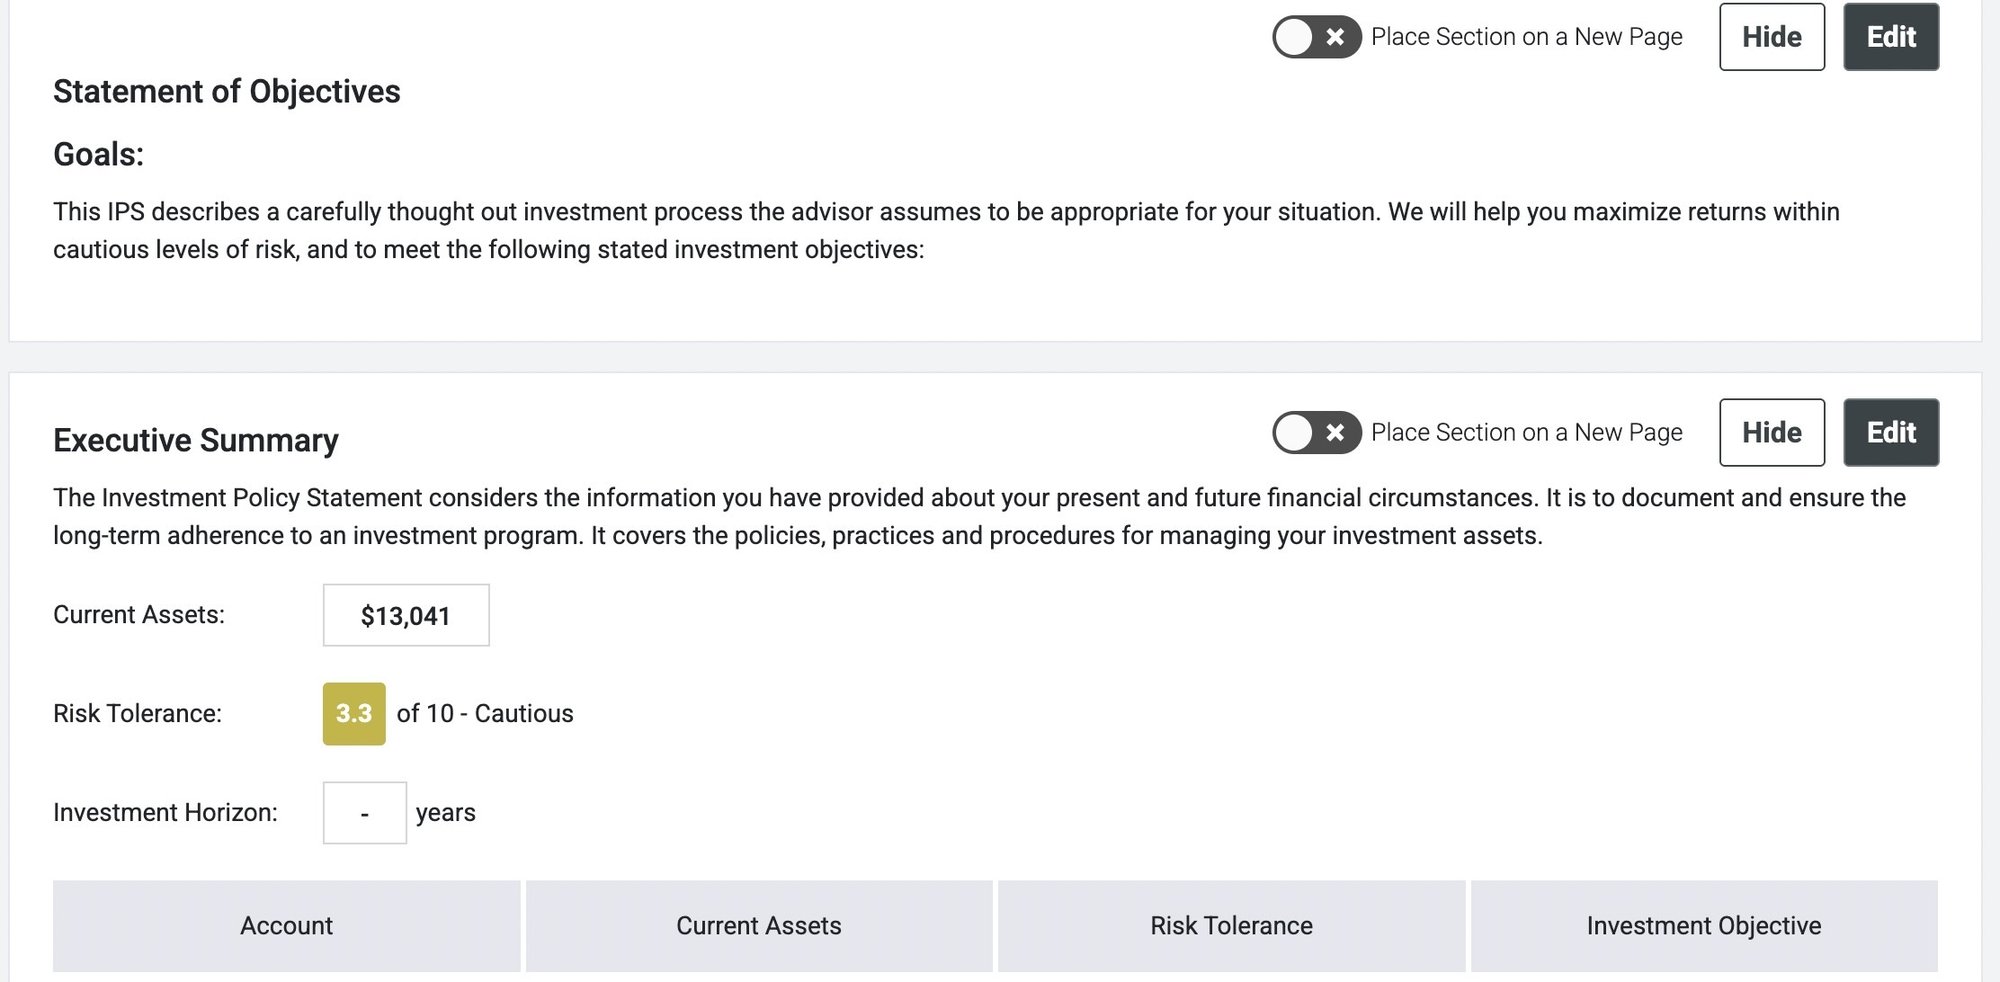Edit the Executive Summary section

pyautogui.click(x=1891, y=433)
